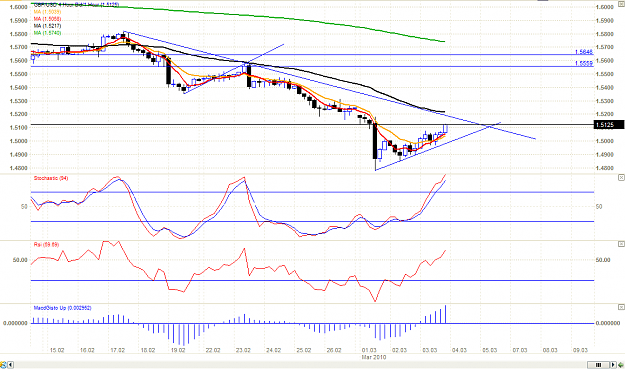The height and width of the screenshot is (369, 625).
Task: Select the GBP/USD 4 Hour chart title
Action: (x=77, y=5)
